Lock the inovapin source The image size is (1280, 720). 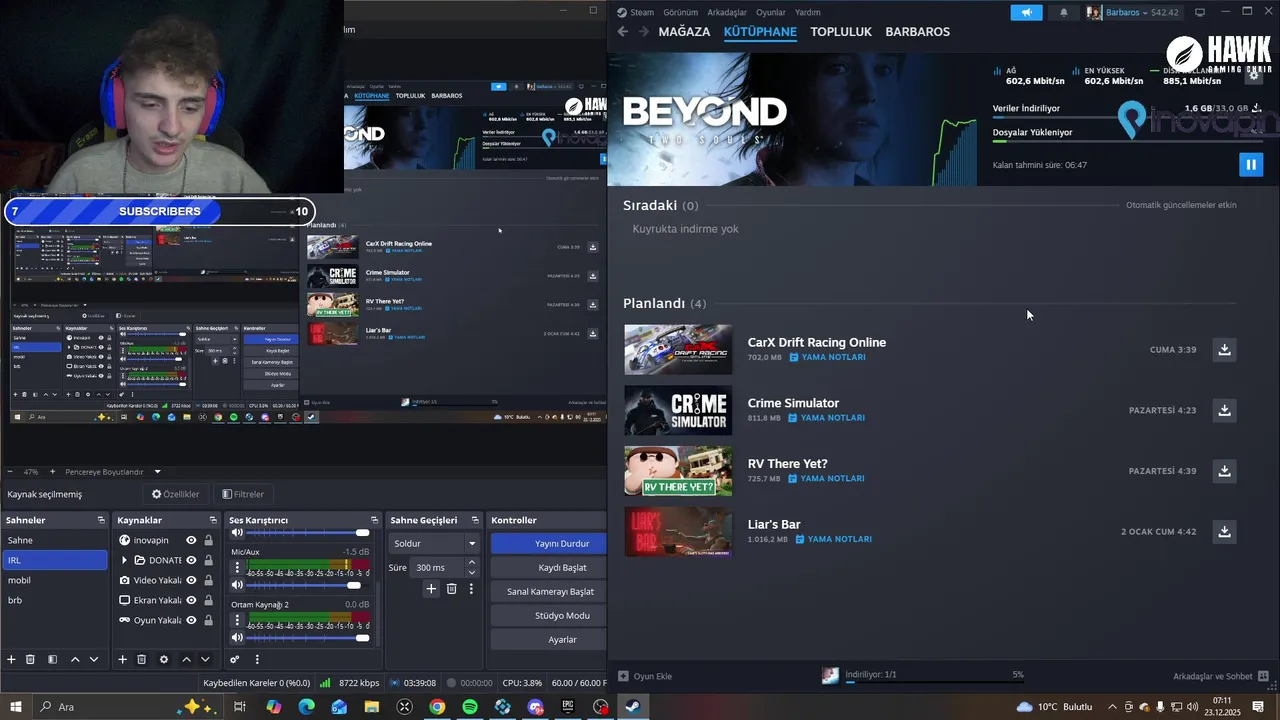pos(208,540)
